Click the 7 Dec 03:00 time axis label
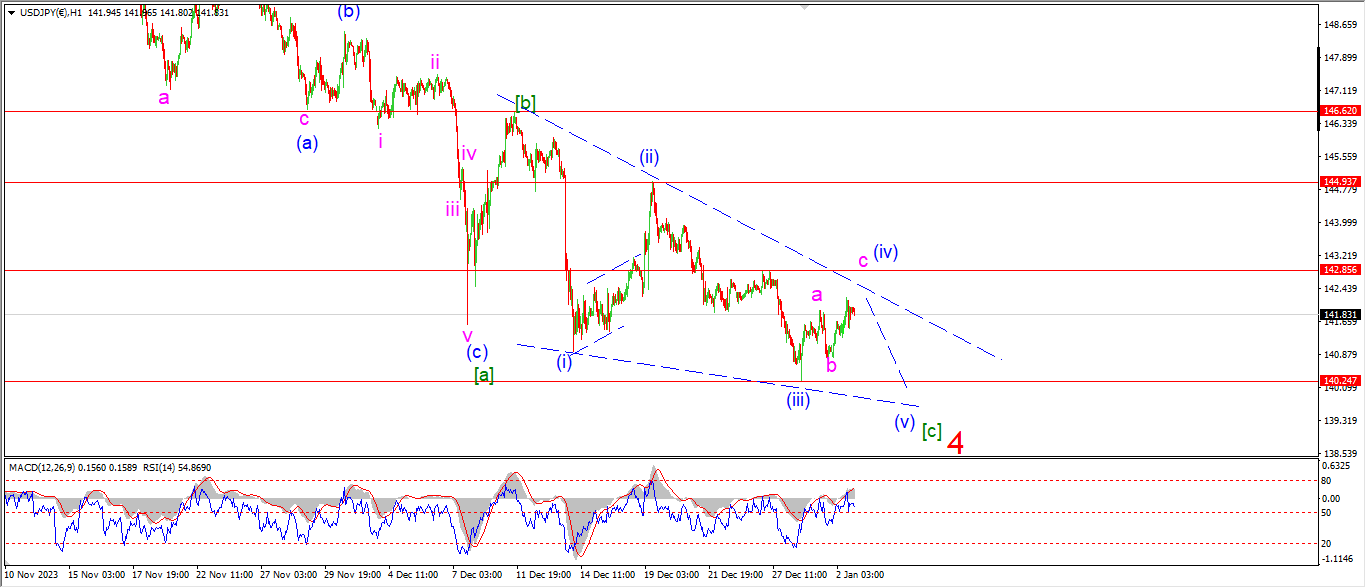 click(x=477, y=575)
